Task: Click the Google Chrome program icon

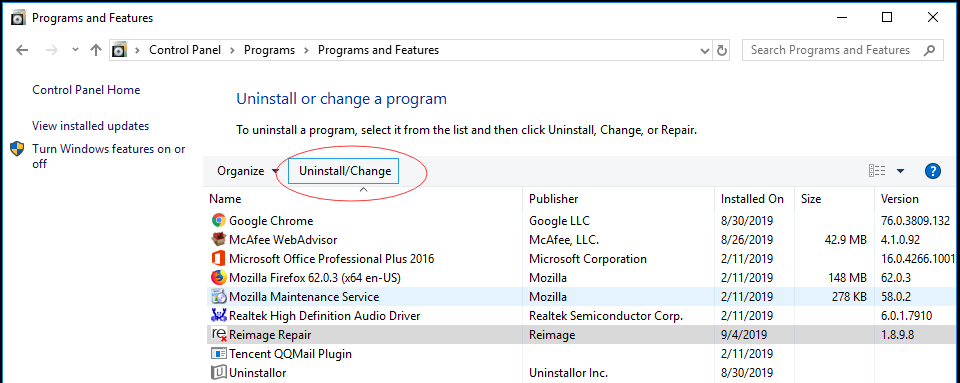Action: pyautogui.click(x=219, y=220)
